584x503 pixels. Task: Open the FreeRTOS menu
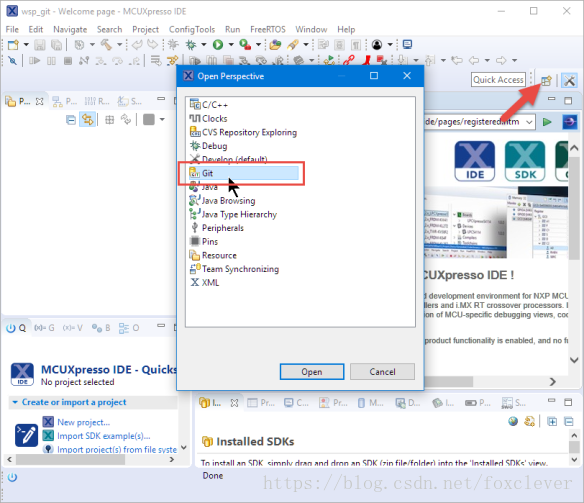(268, 29)
